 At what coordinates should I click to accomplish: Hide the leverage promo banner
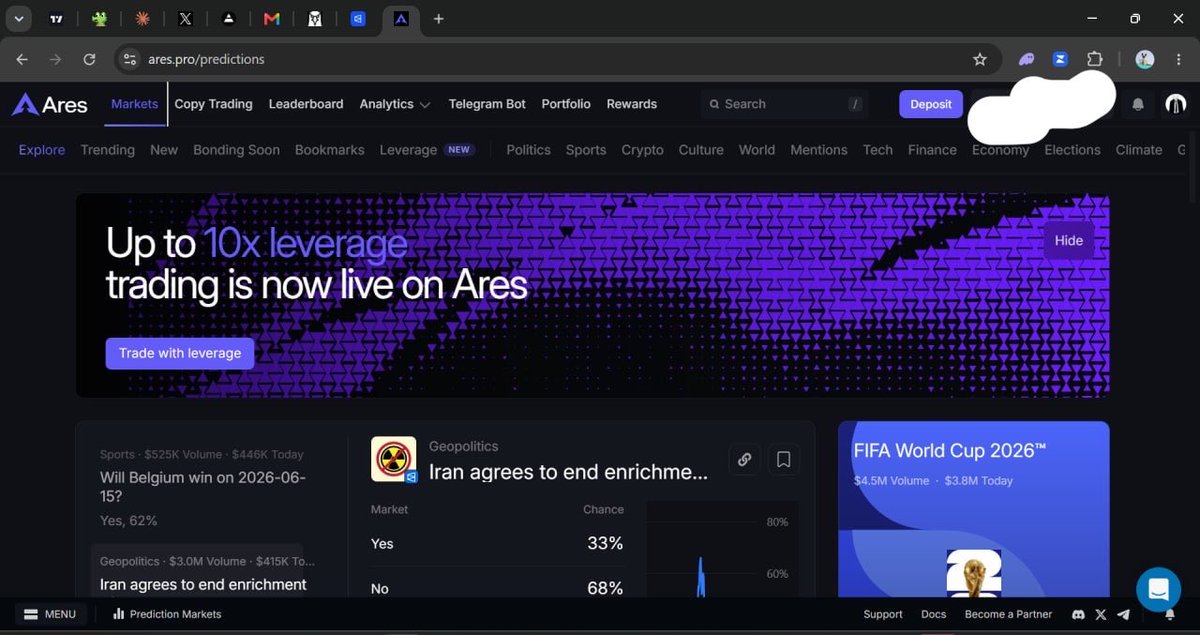coord(1069,240)
